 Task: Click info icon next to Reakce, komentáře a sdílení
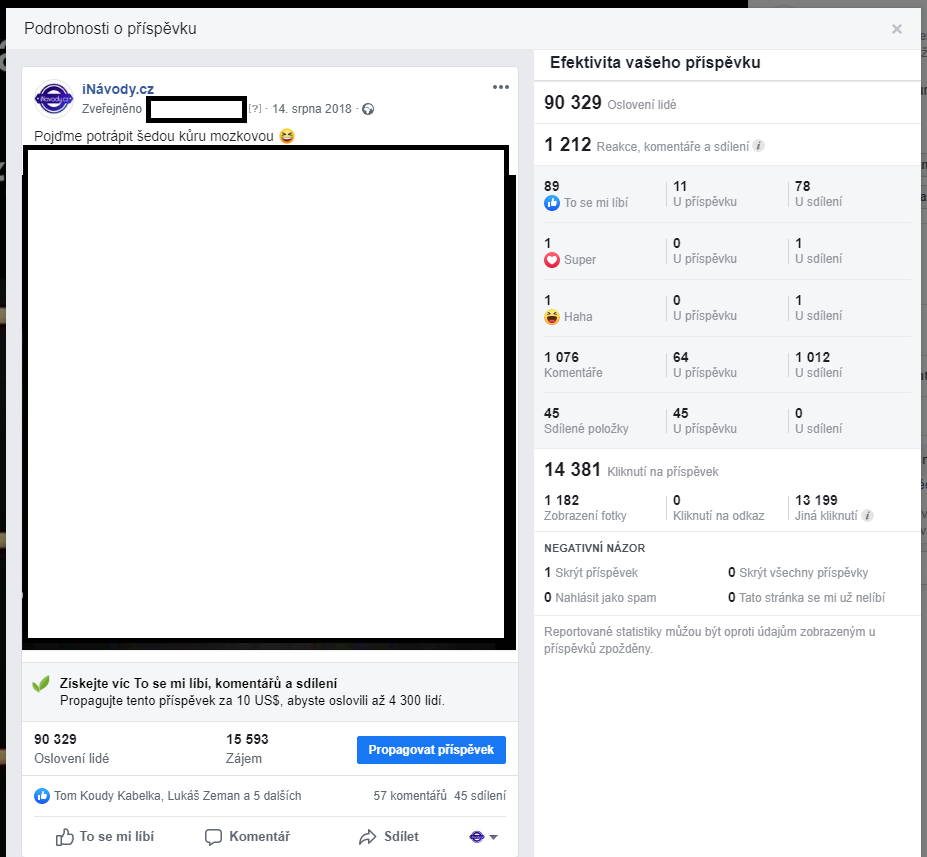click(x=759, y=145)
